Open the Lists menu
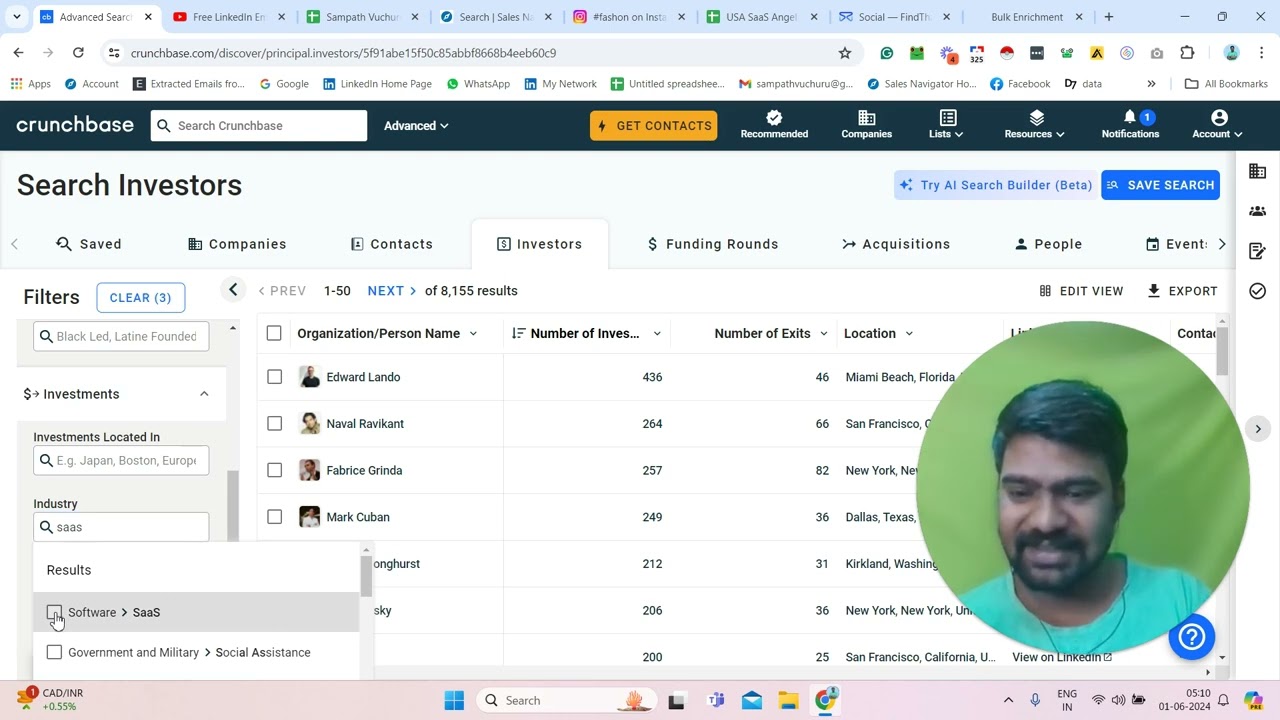Viewport: 1280px width, 720px height. 945,125
